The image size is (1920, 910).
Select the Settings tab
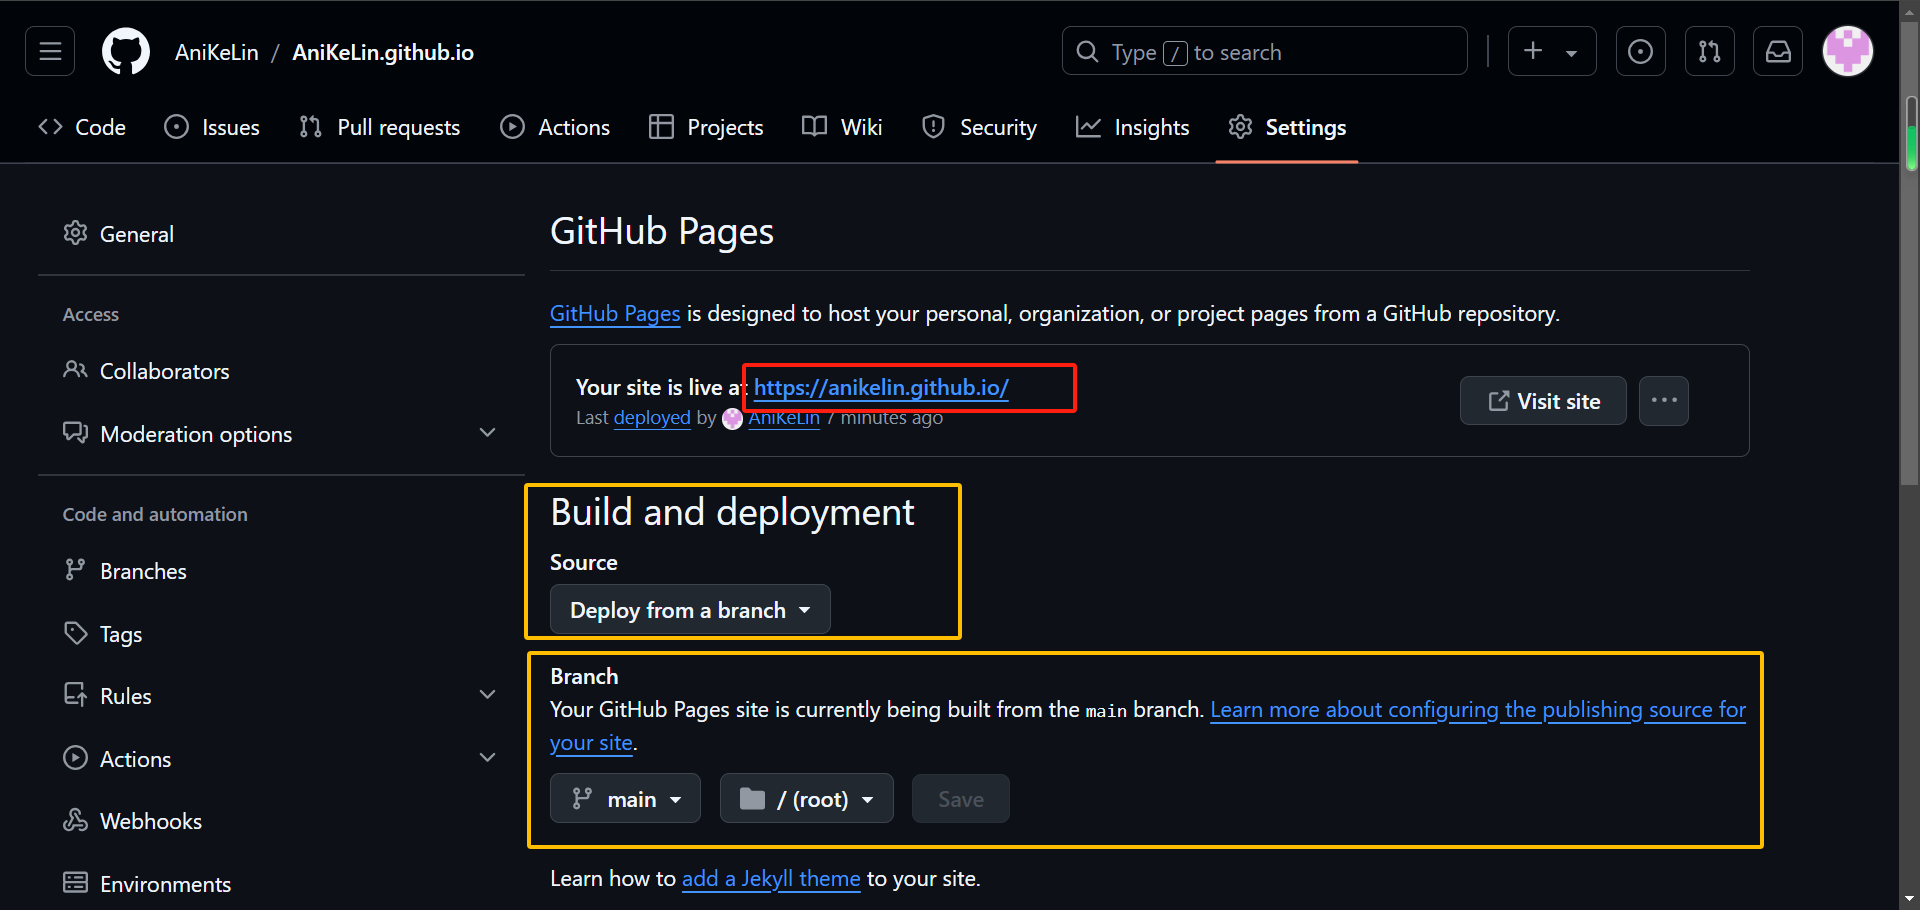coord(1287,127)
